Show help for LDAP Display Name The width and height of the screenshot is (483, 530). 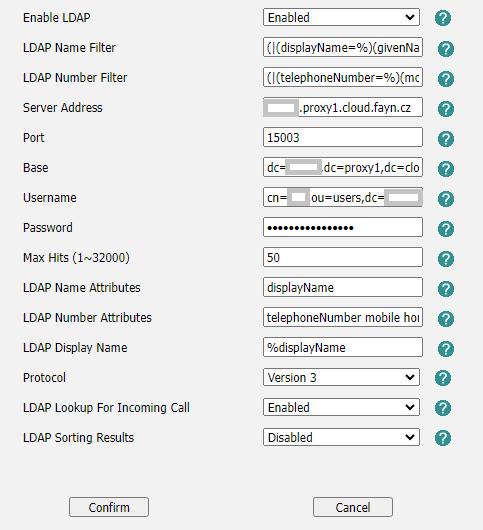pos(446,349)
